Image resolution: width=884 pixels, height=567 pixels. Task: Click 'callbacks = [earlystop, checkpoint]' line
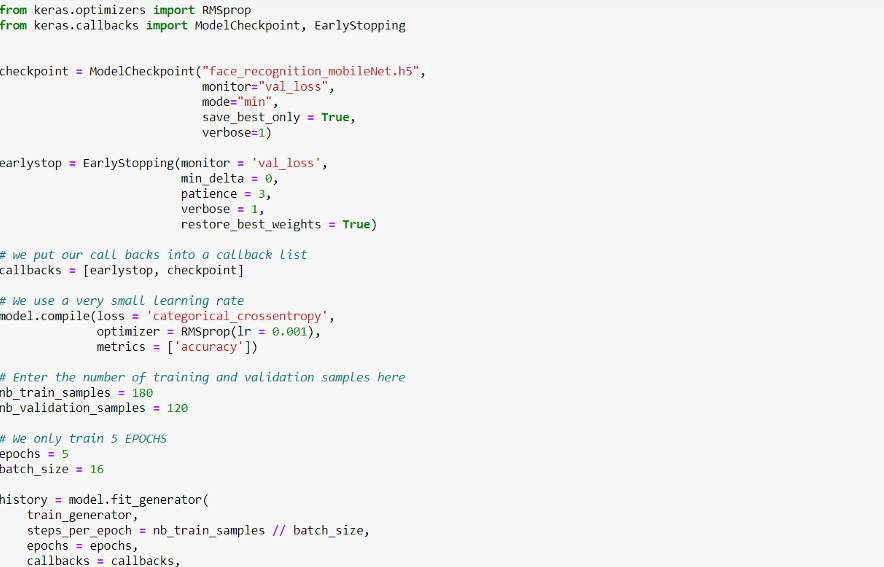click(122, 271)
